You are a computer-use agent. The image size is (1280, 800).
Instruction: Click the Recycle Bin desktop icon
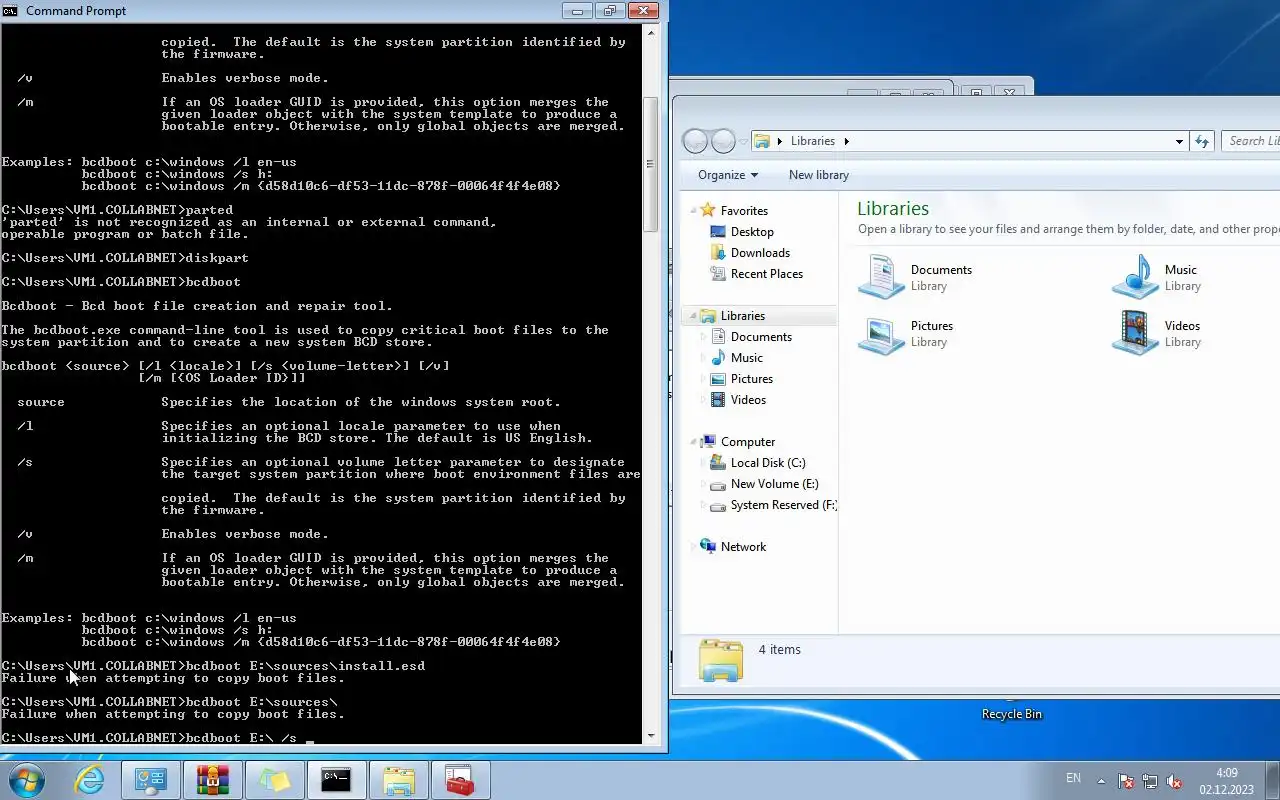point(1011,714)
